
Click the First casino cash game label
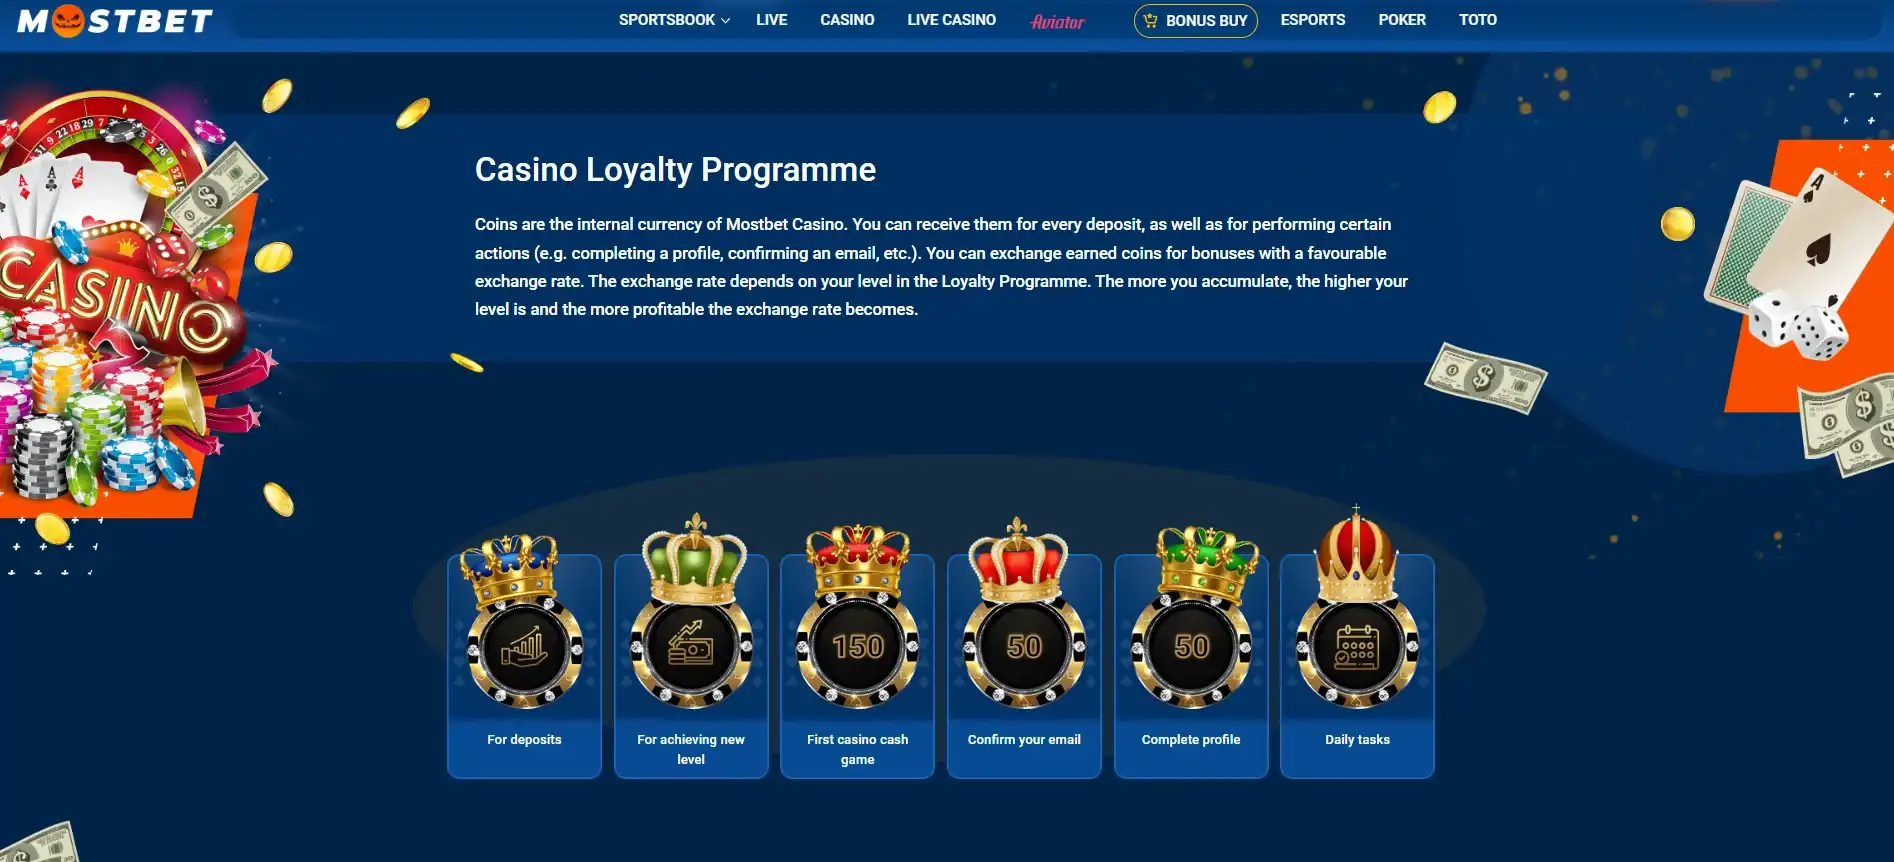pyautogui.click(x=857, y=749)
